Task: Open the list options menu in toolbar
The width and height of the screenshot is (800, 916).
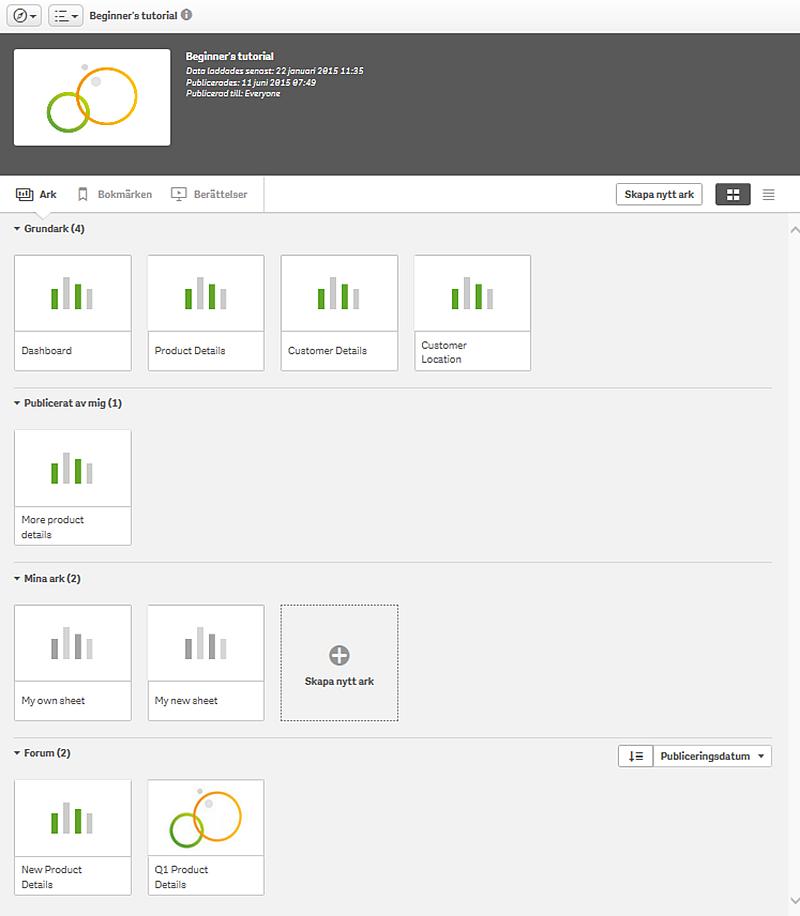Action: 65,16
